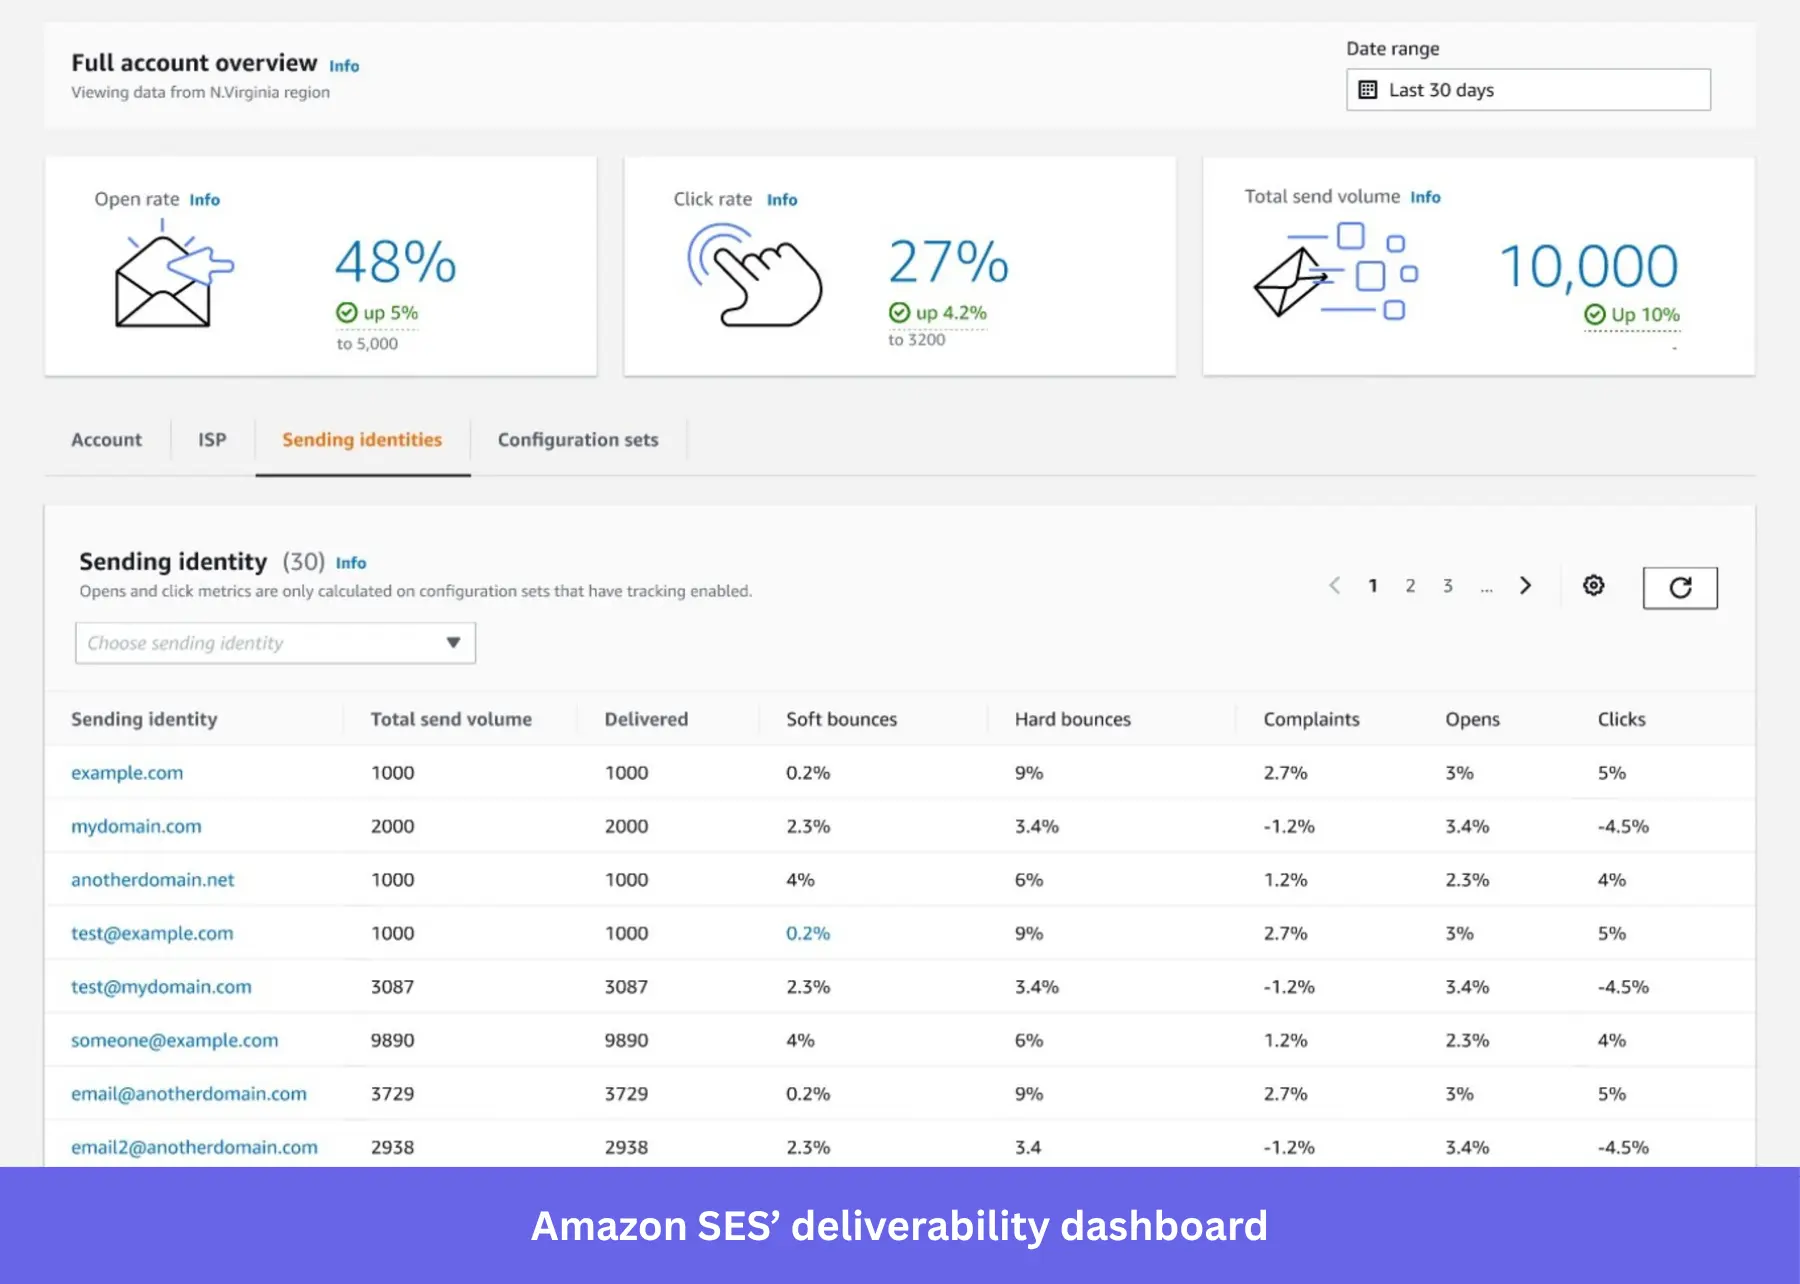
Task: Open the email2@anotherdomain.com identity link
Action: tap(194, 1148)
